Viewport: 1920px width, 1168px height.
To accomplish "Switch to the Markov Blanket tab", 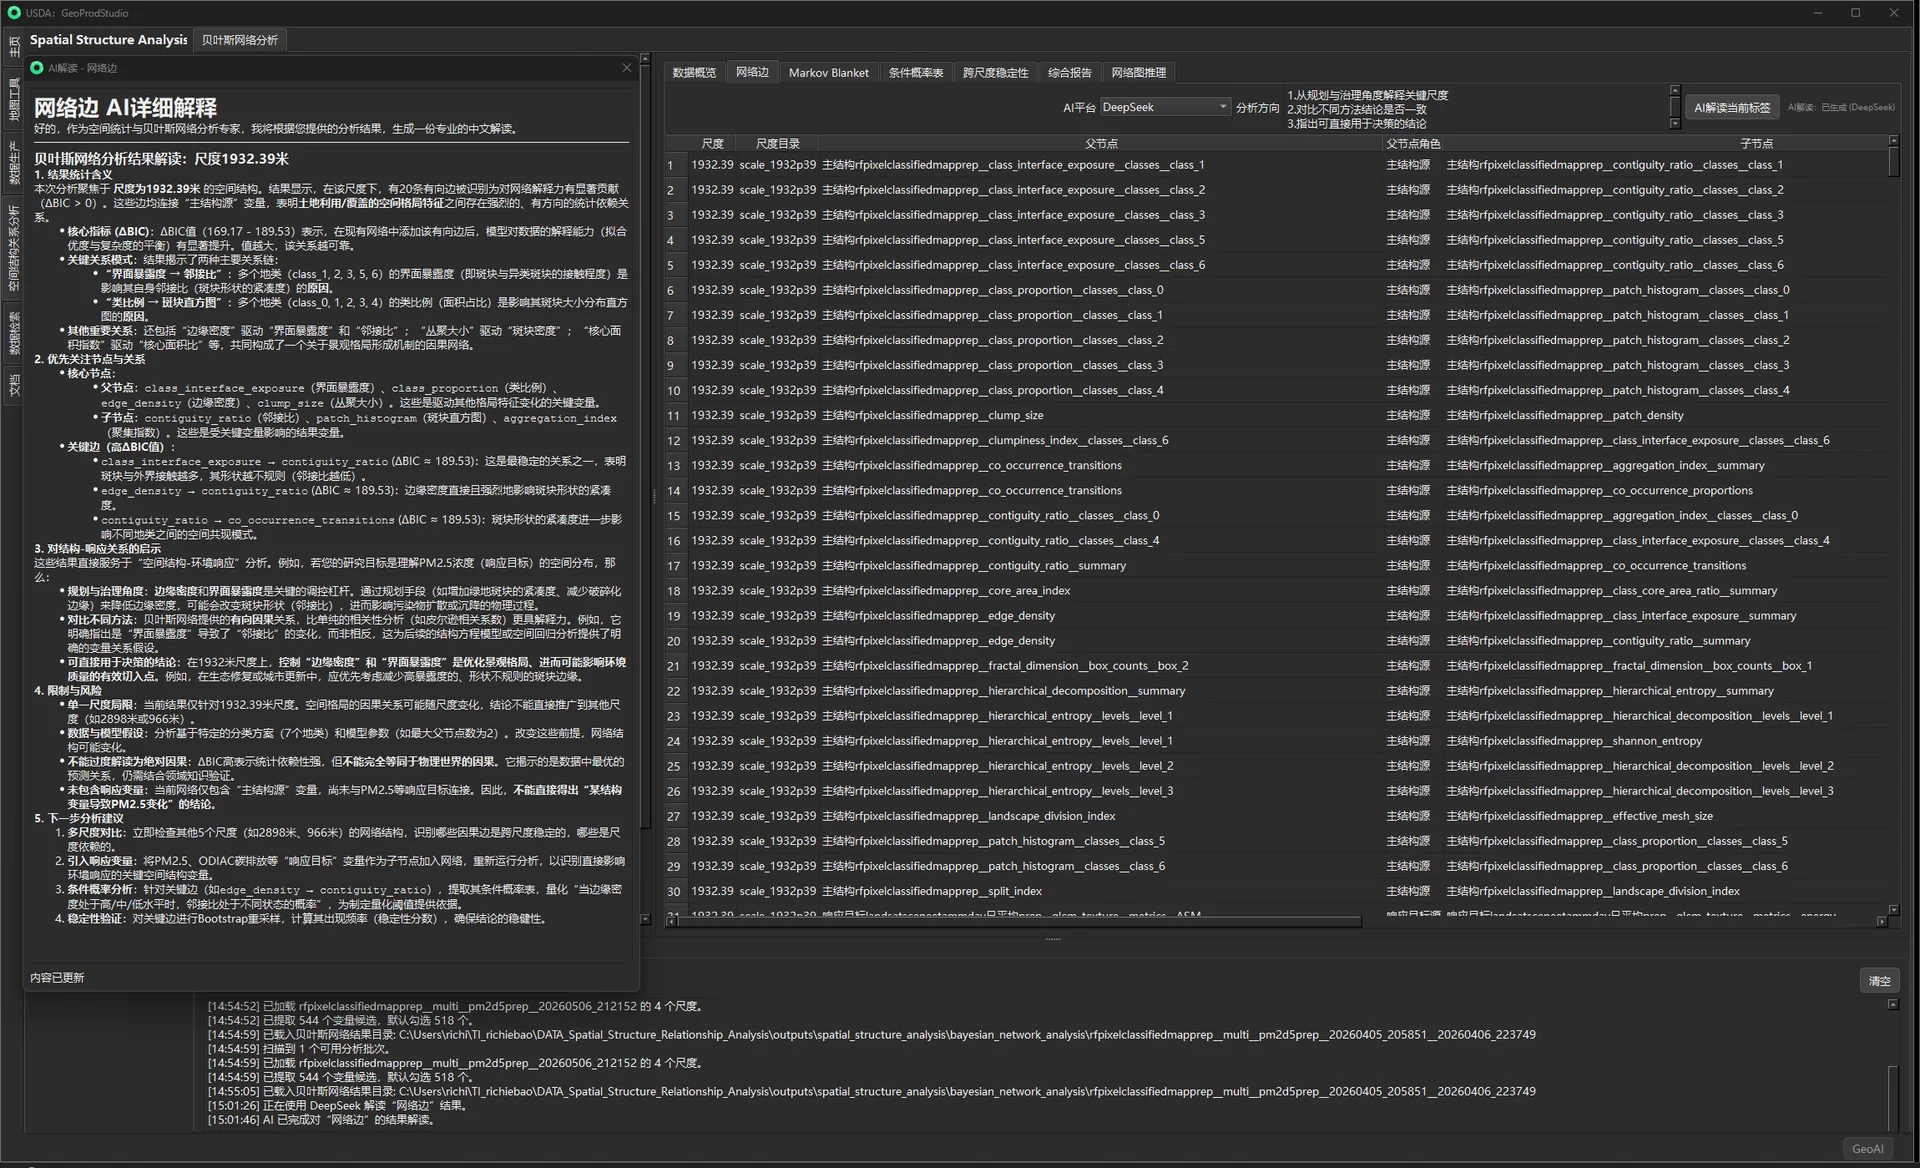I will pos(828,73).
